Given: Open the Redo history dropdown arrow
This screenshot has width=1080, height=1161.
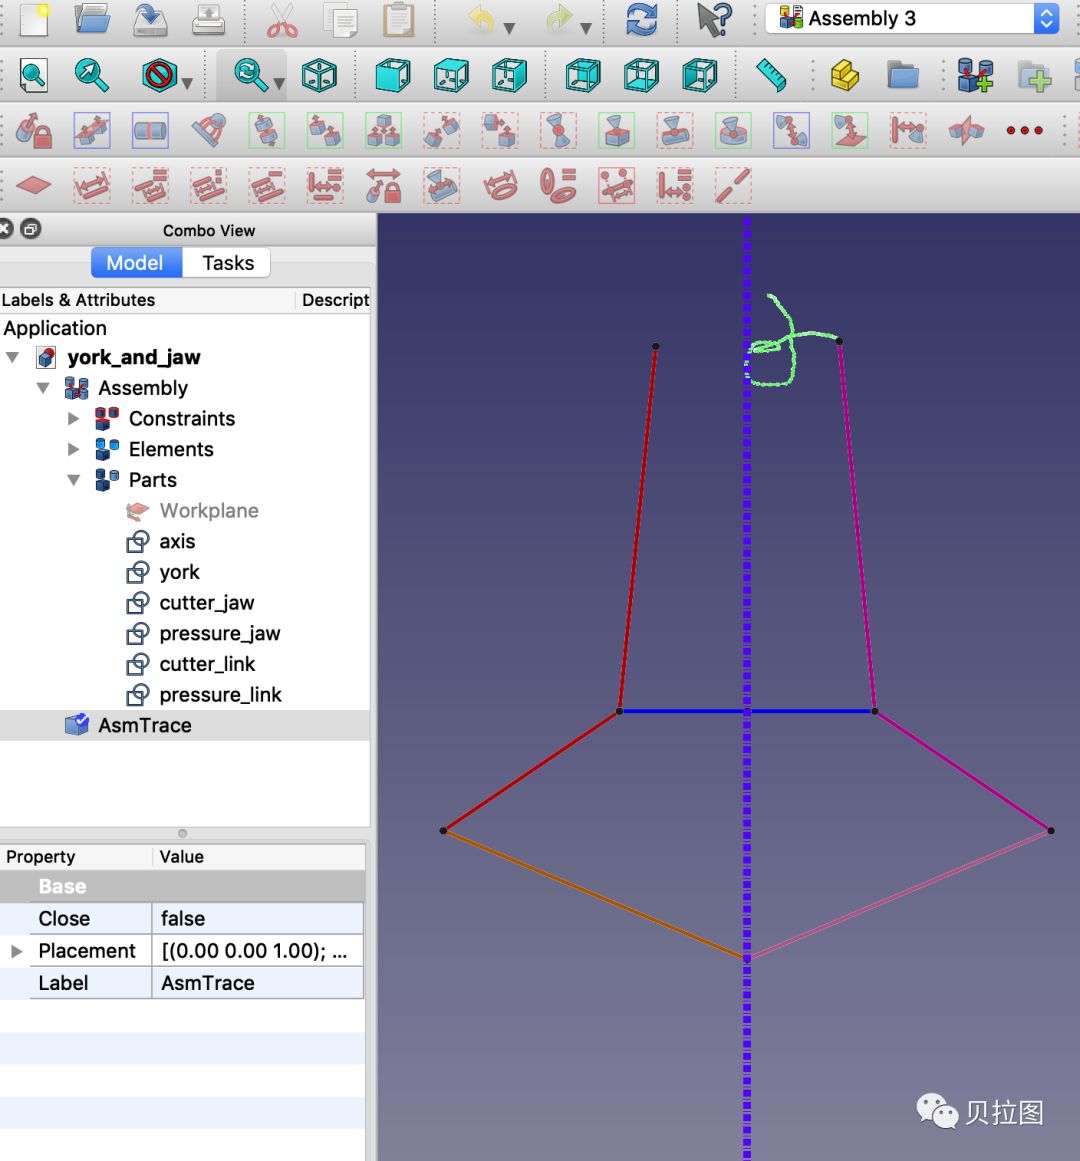Looking at the screenshot, I should point(586,28).
